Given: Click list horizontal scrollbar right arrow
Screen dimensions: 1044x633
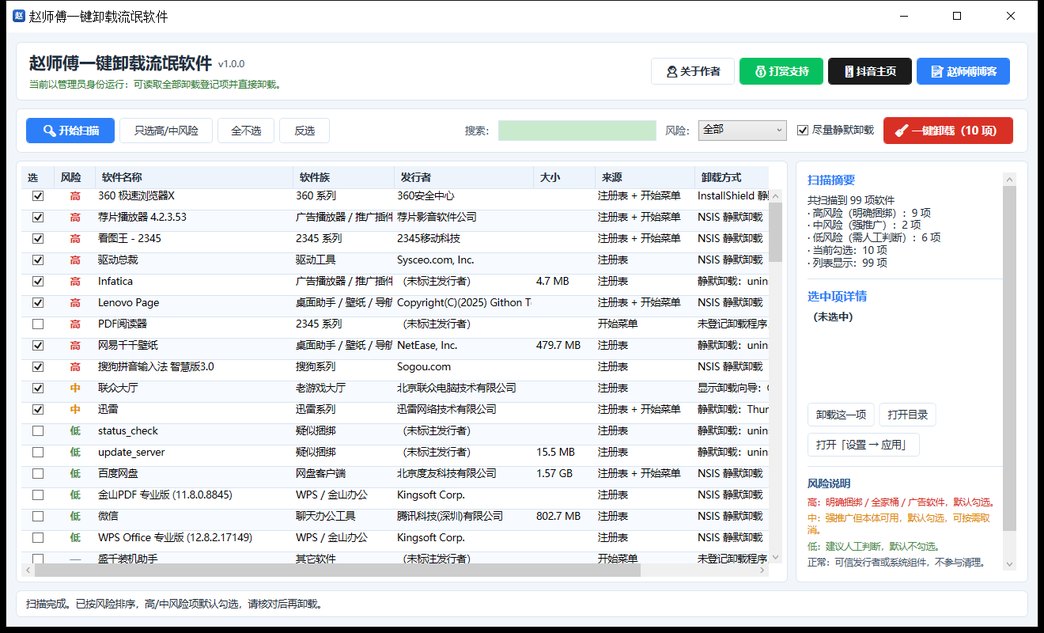Looking at the screenshot, I should (762, 570).
